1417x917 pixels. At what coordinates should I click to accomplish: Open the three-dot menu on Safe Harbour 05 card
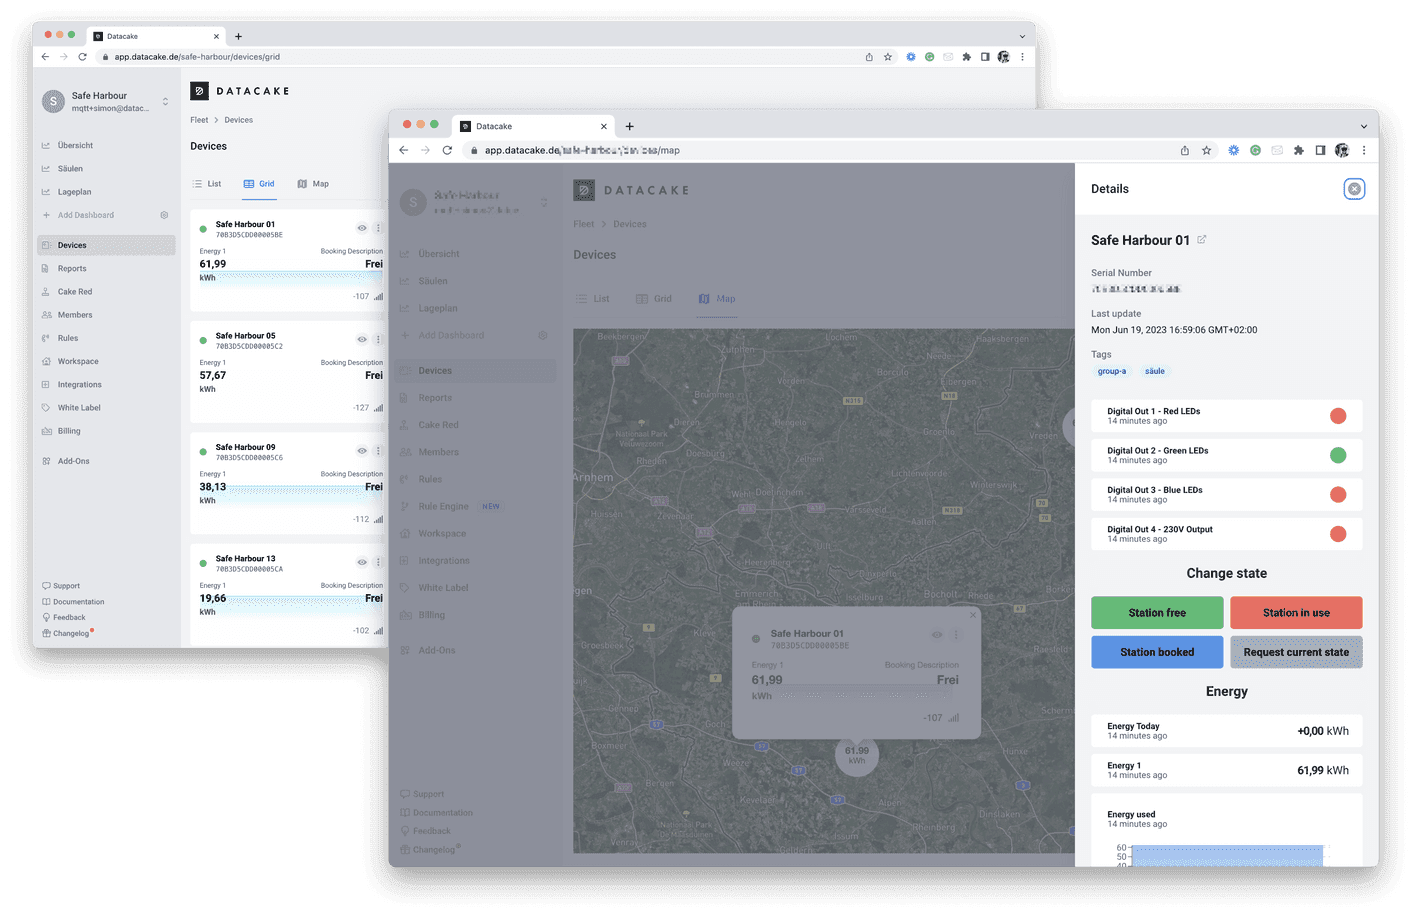coord(378,339)
